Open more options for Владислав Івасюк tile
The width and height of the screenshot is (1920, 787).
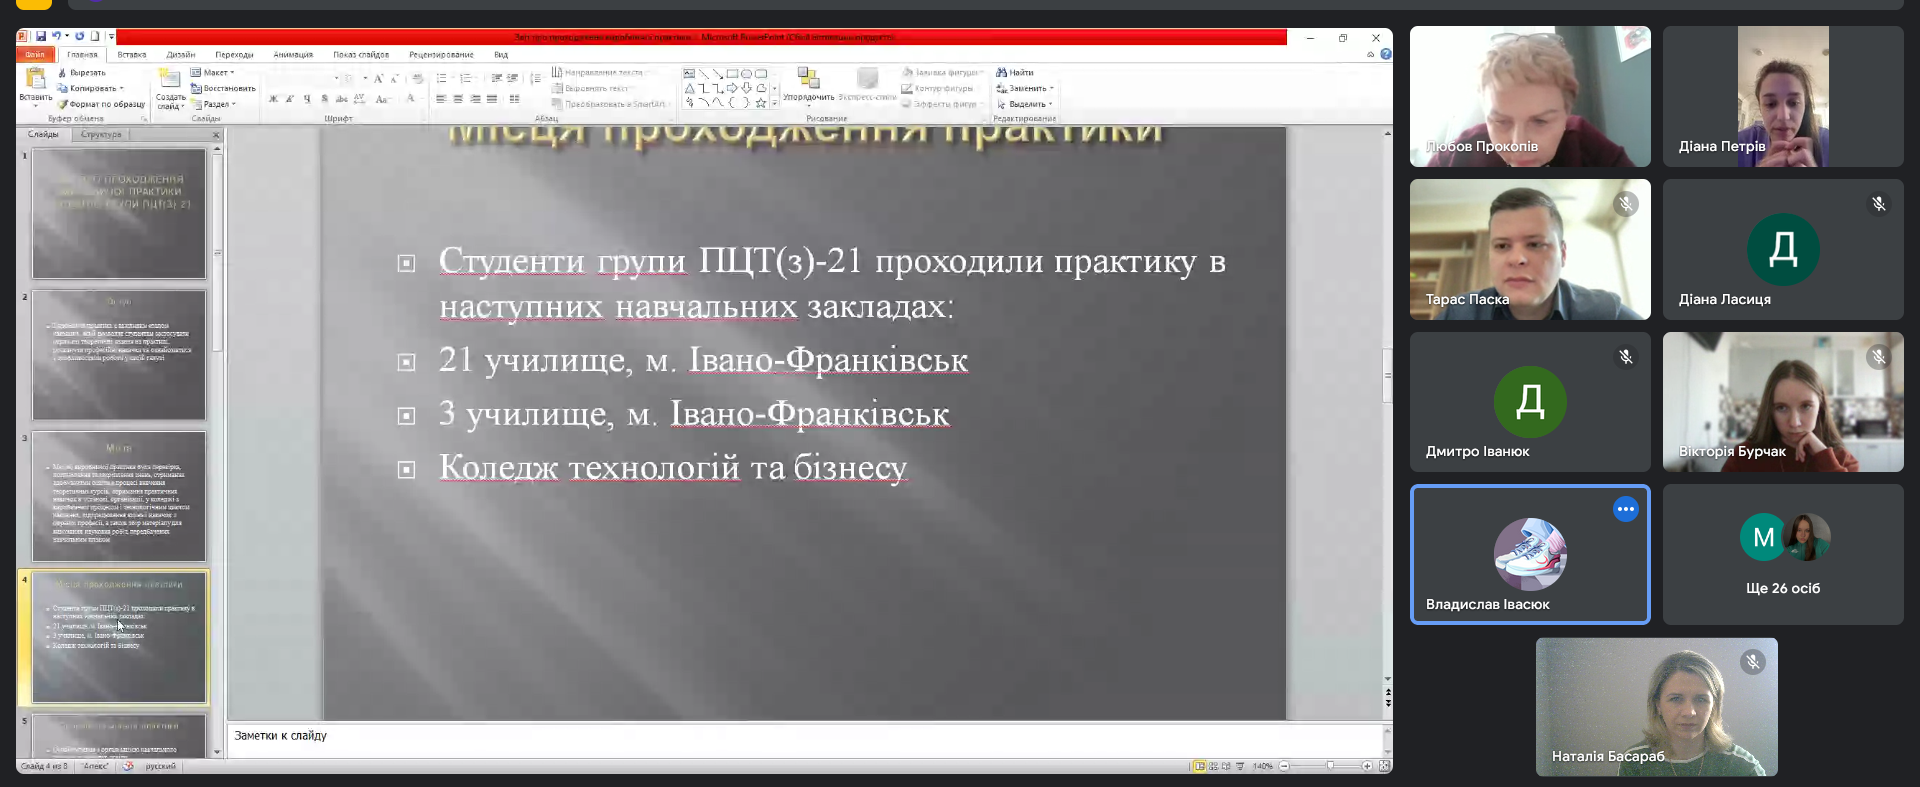pos(1625,509)
